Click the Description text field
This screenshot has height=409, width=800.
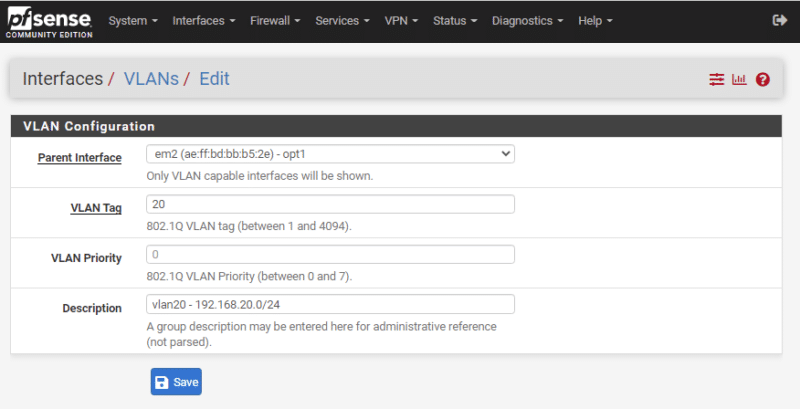coord(330,304)
